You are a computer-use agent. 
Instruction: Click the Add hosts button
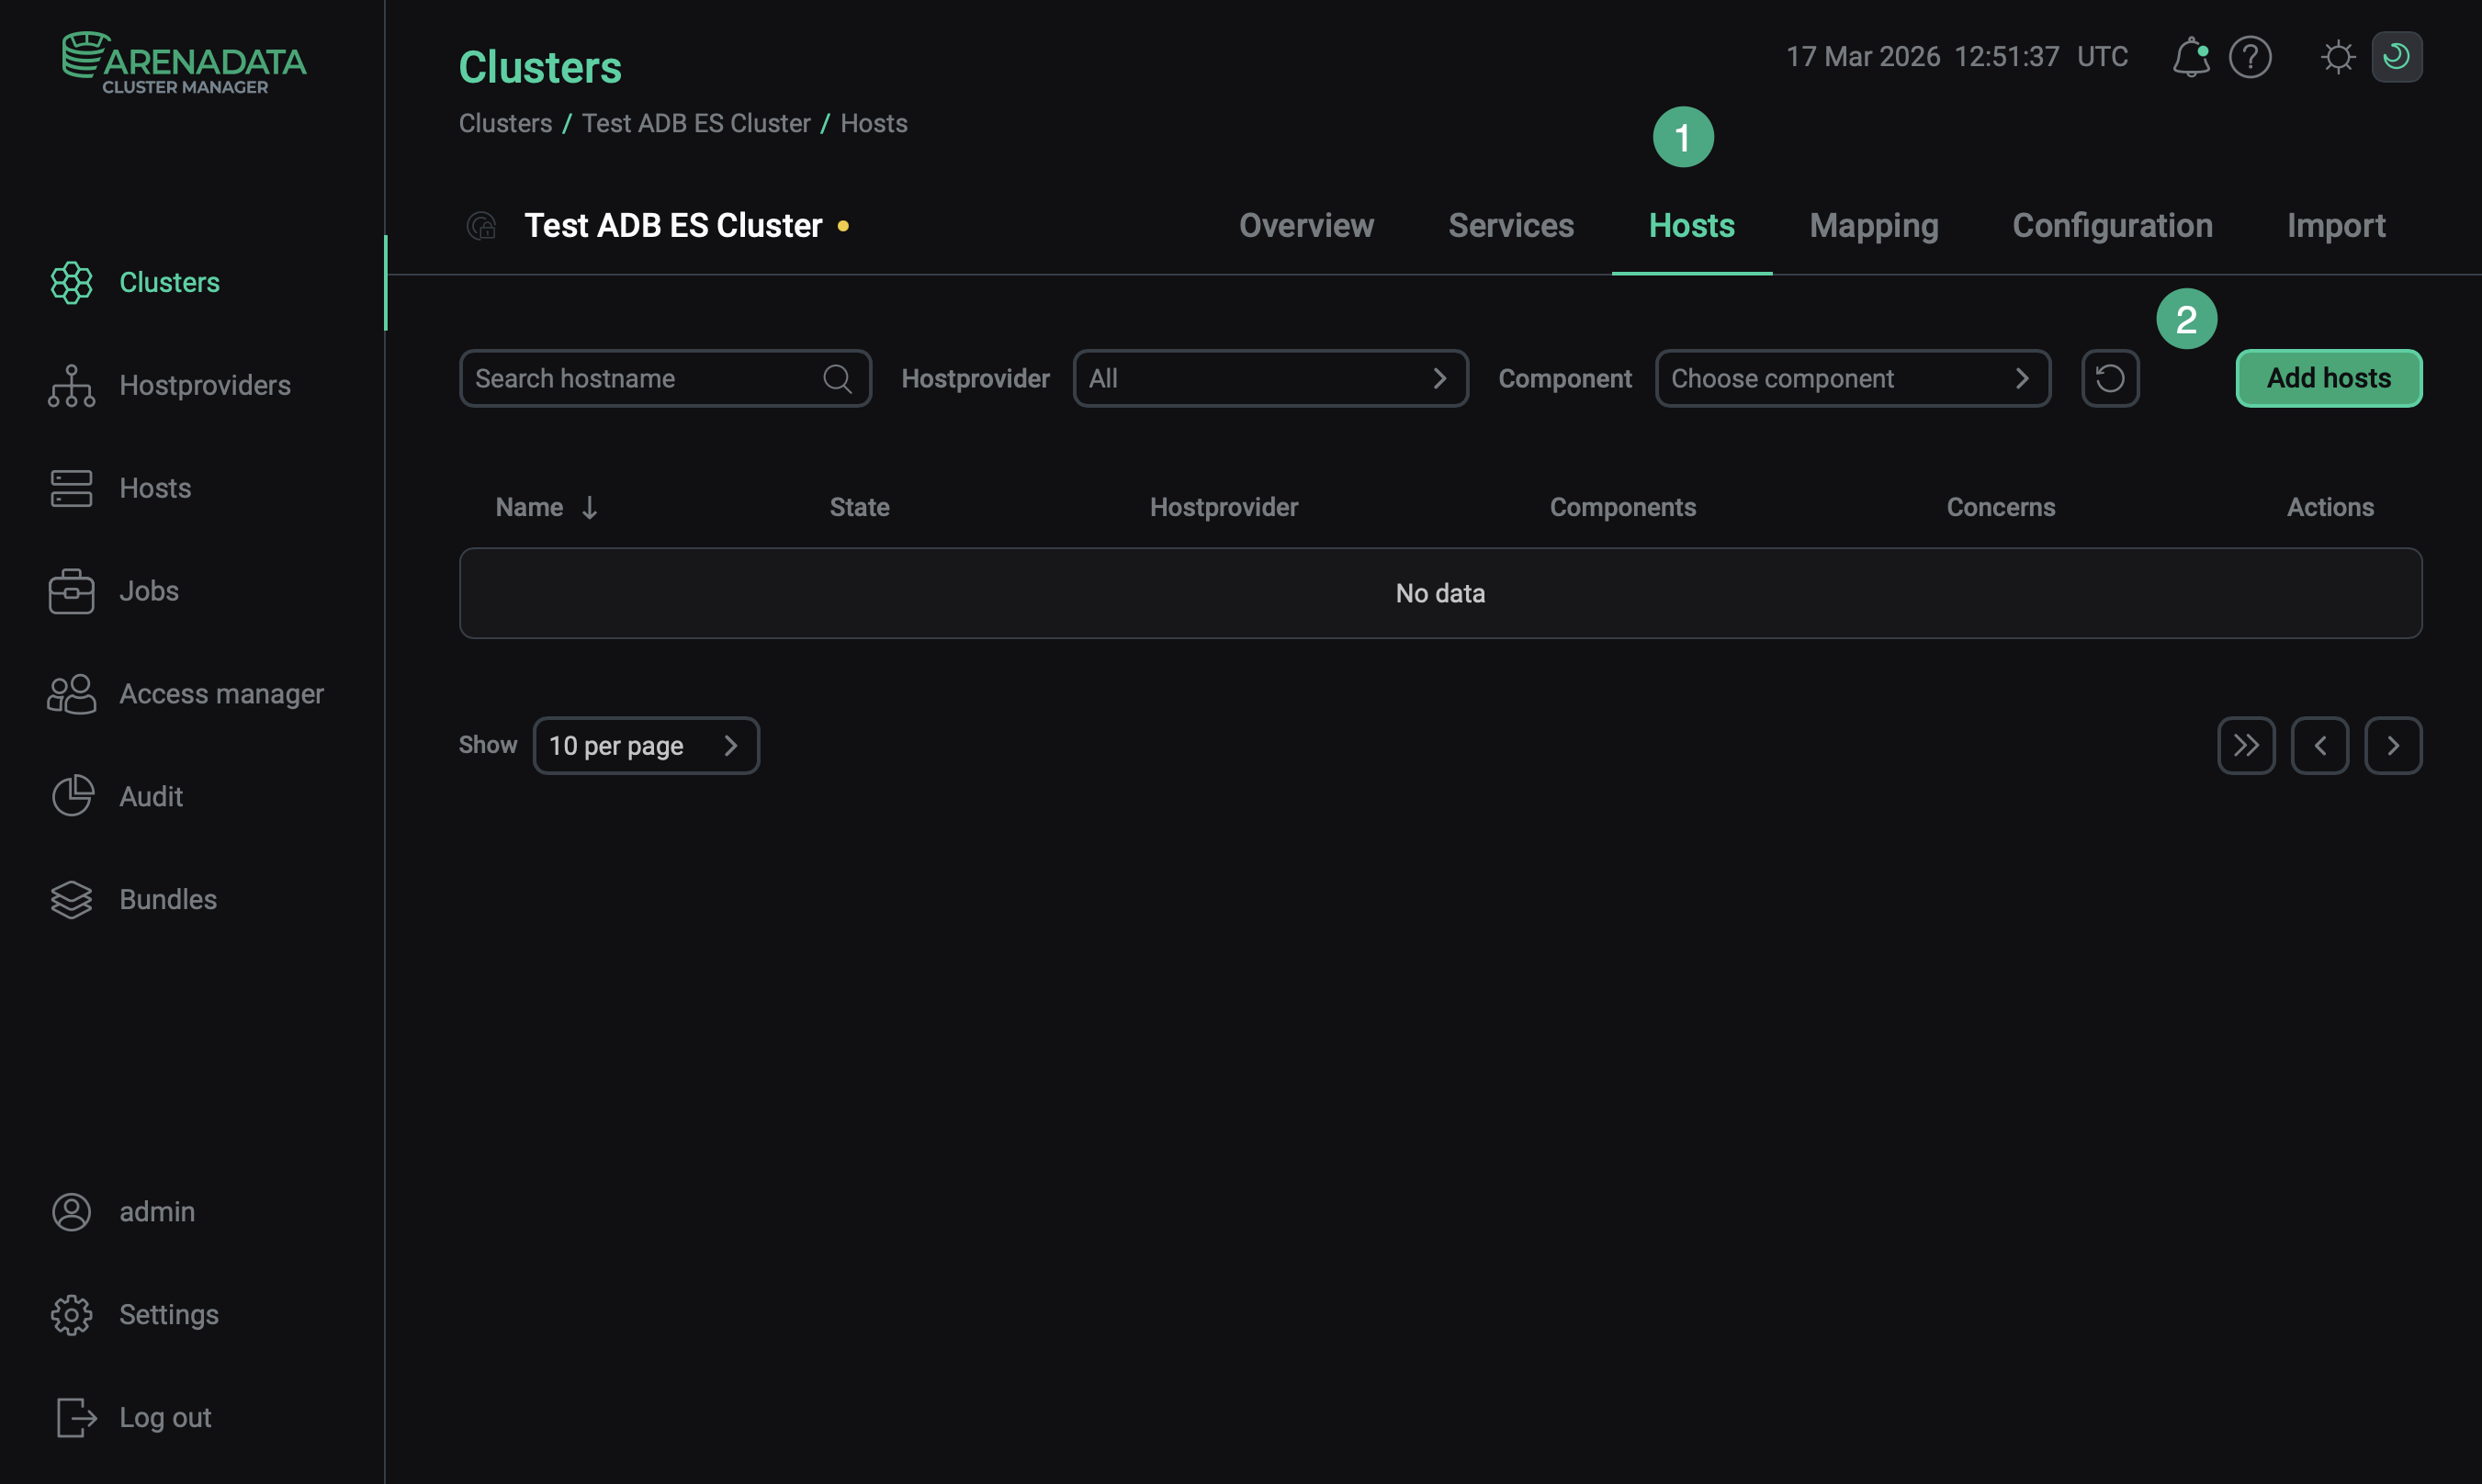pos(2328,378)
